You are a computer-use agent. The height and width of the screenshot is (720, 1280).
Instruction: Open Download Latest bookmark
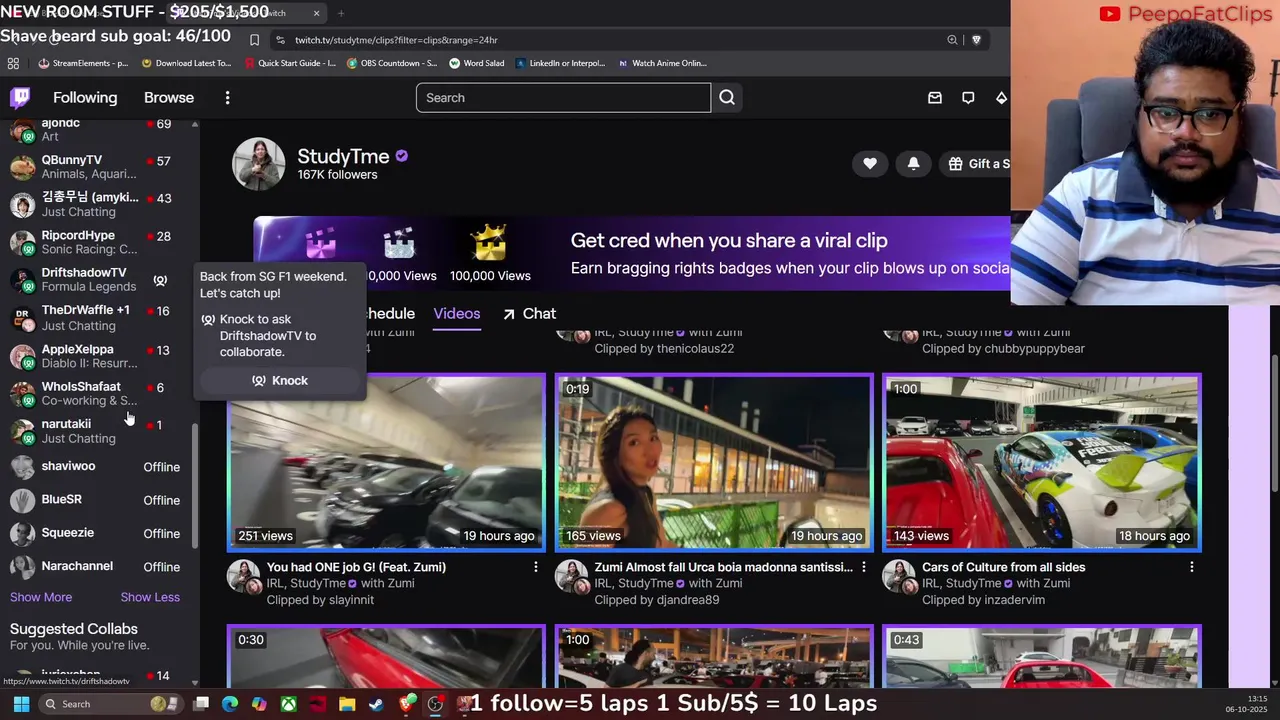click(186, 63)
